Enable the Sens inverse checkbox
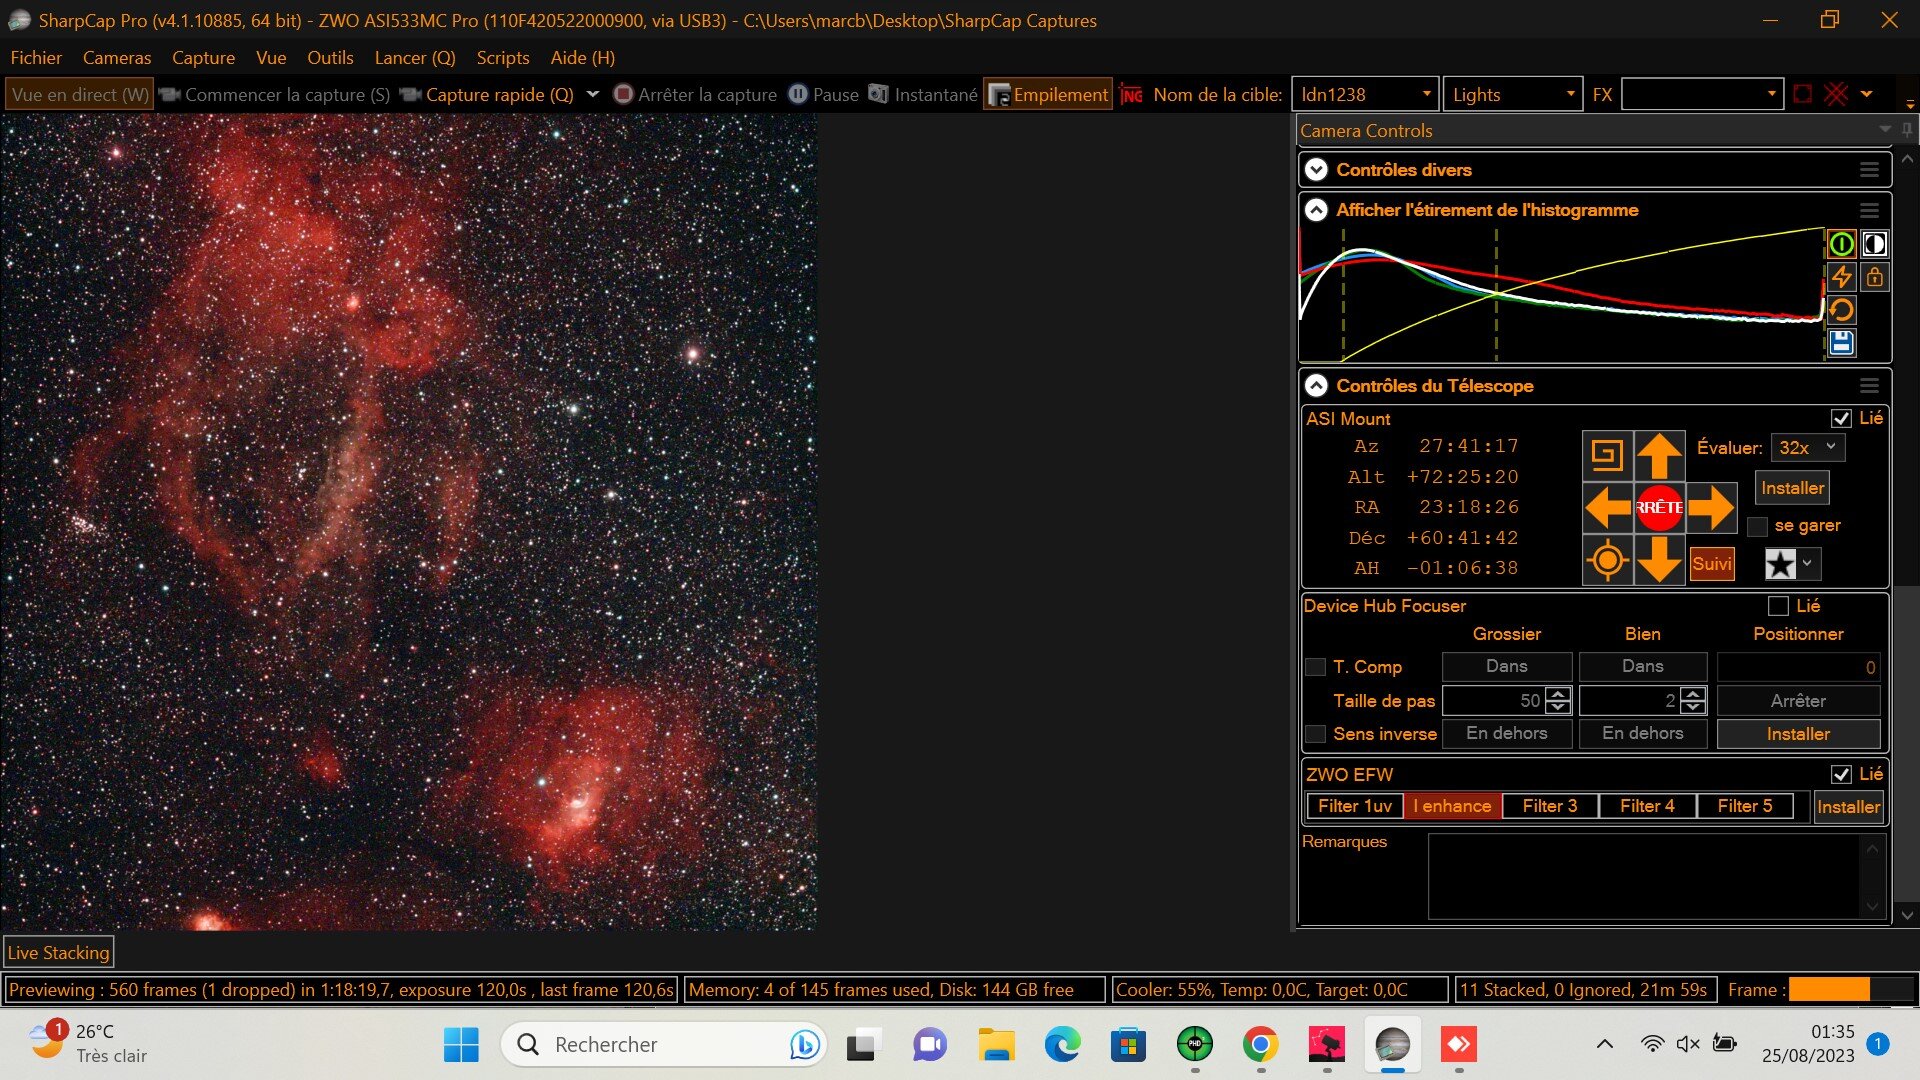 [1316, 734]
